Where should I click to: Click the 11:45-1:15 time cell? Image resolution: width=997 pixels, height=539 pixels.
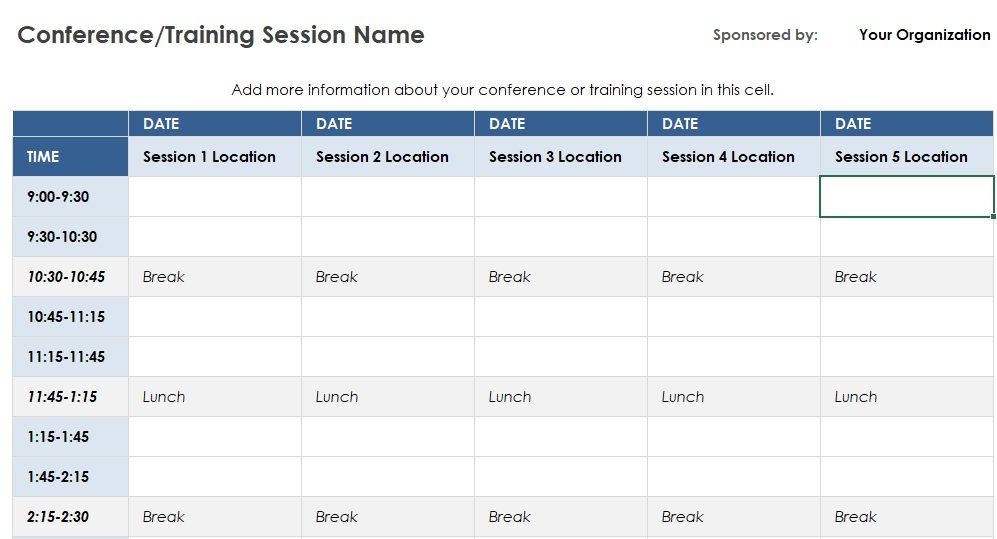click(x=71, y=397)
